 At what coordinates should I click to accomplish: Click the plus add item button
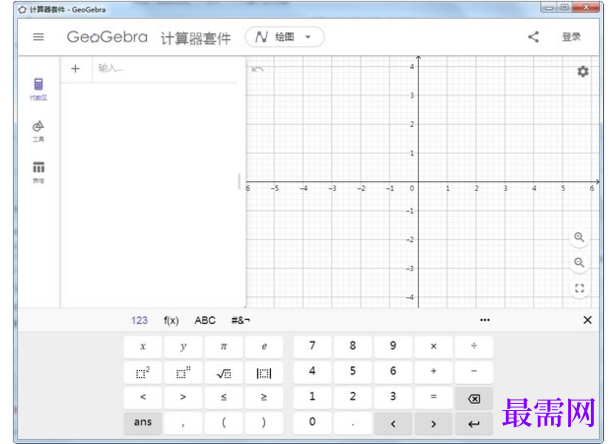tap(75, 69)
